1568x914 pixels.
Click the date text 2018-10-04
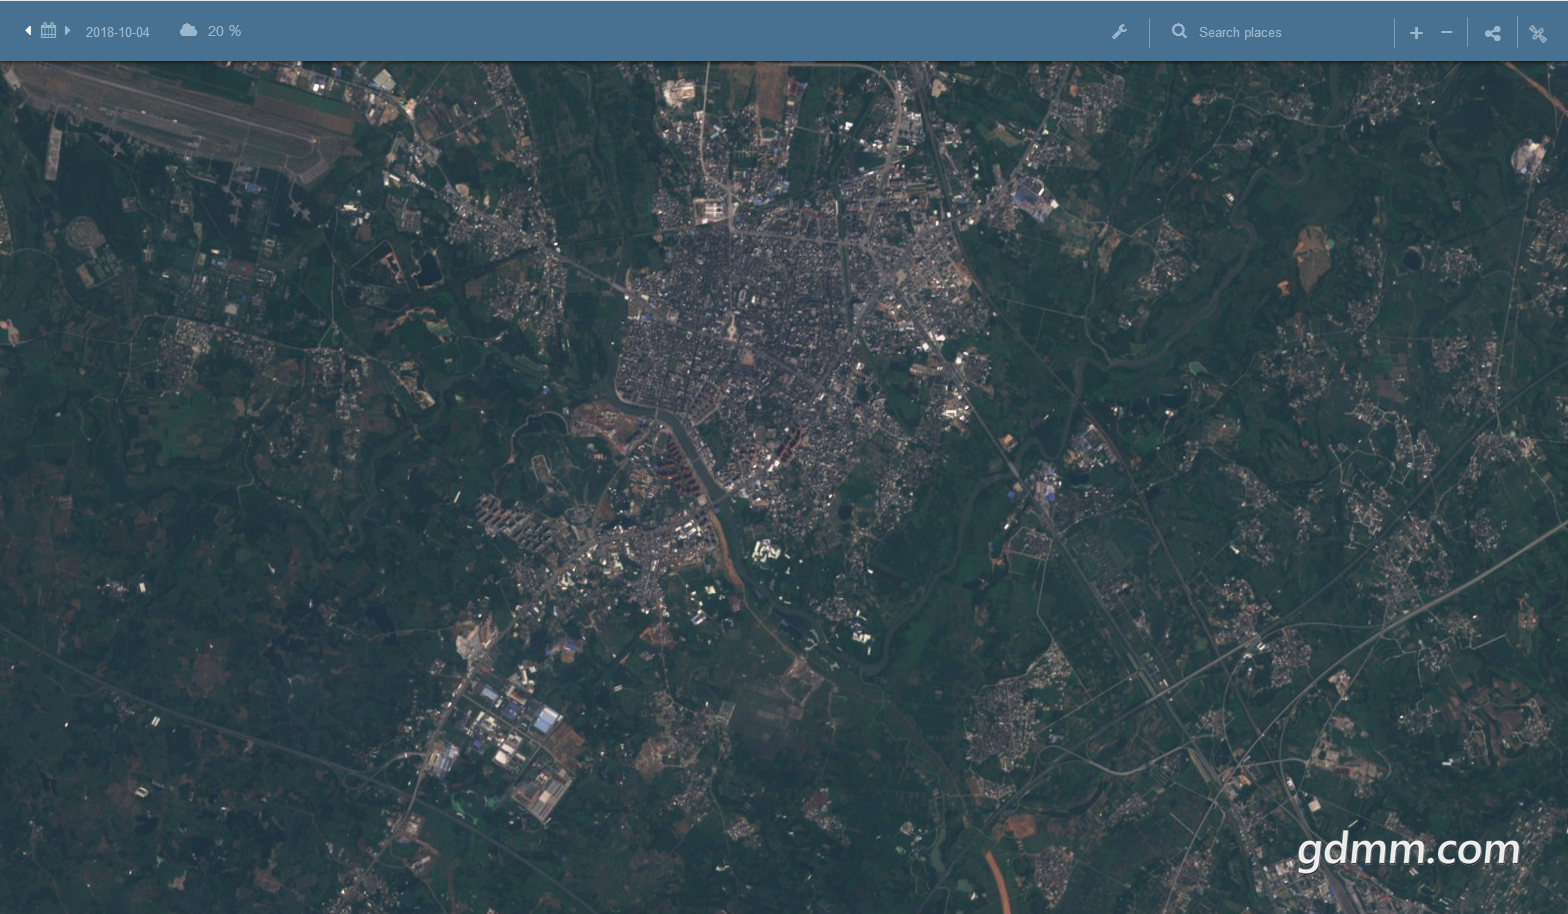(x=117, y=32)
